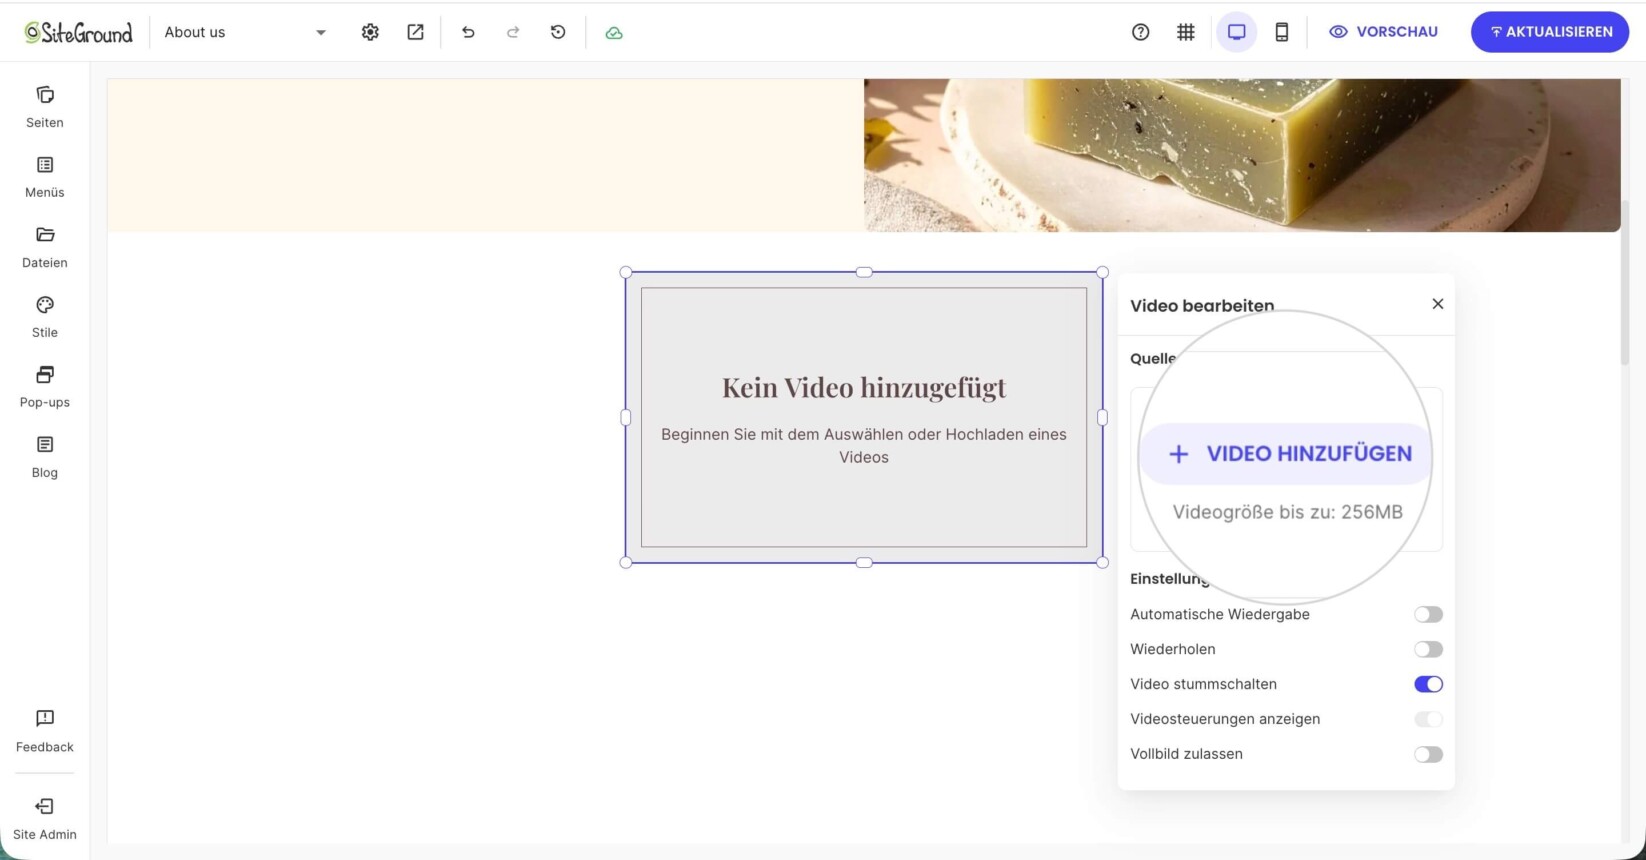Enable the Wiederholen toggle
The image size is (1646, 860).
[x=1428, y=649]
